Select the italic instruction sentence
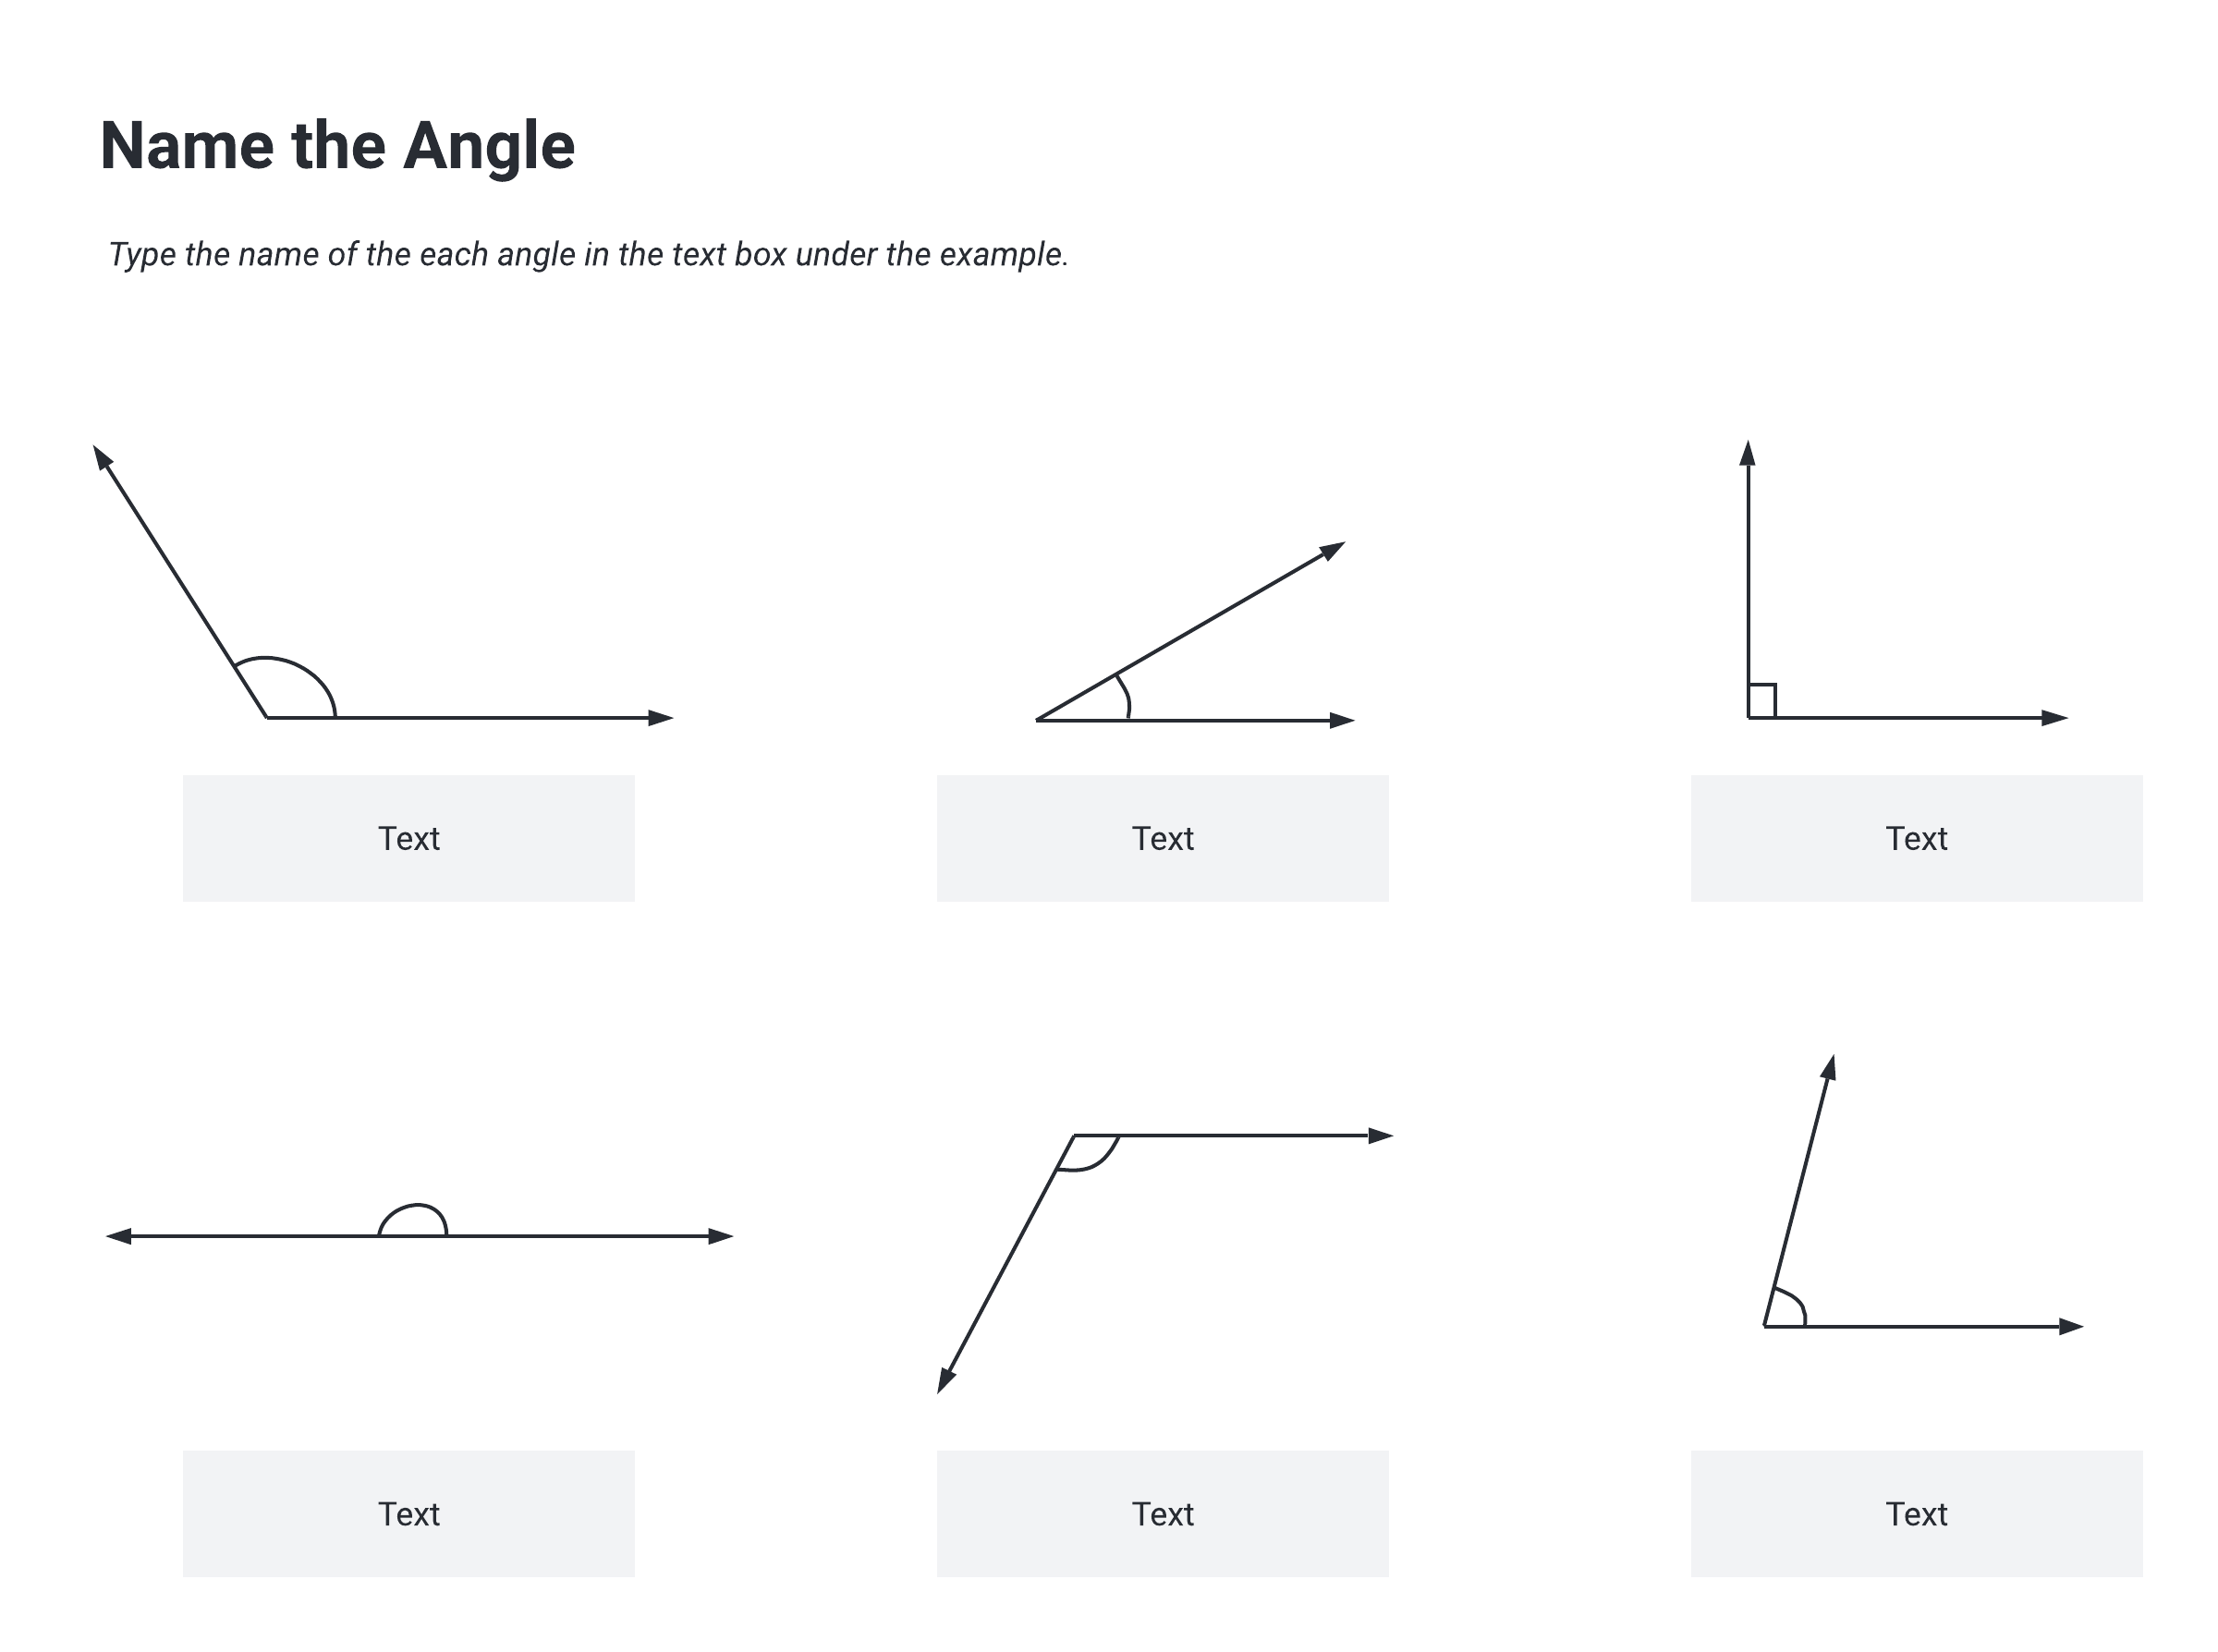 coord(588,254)
